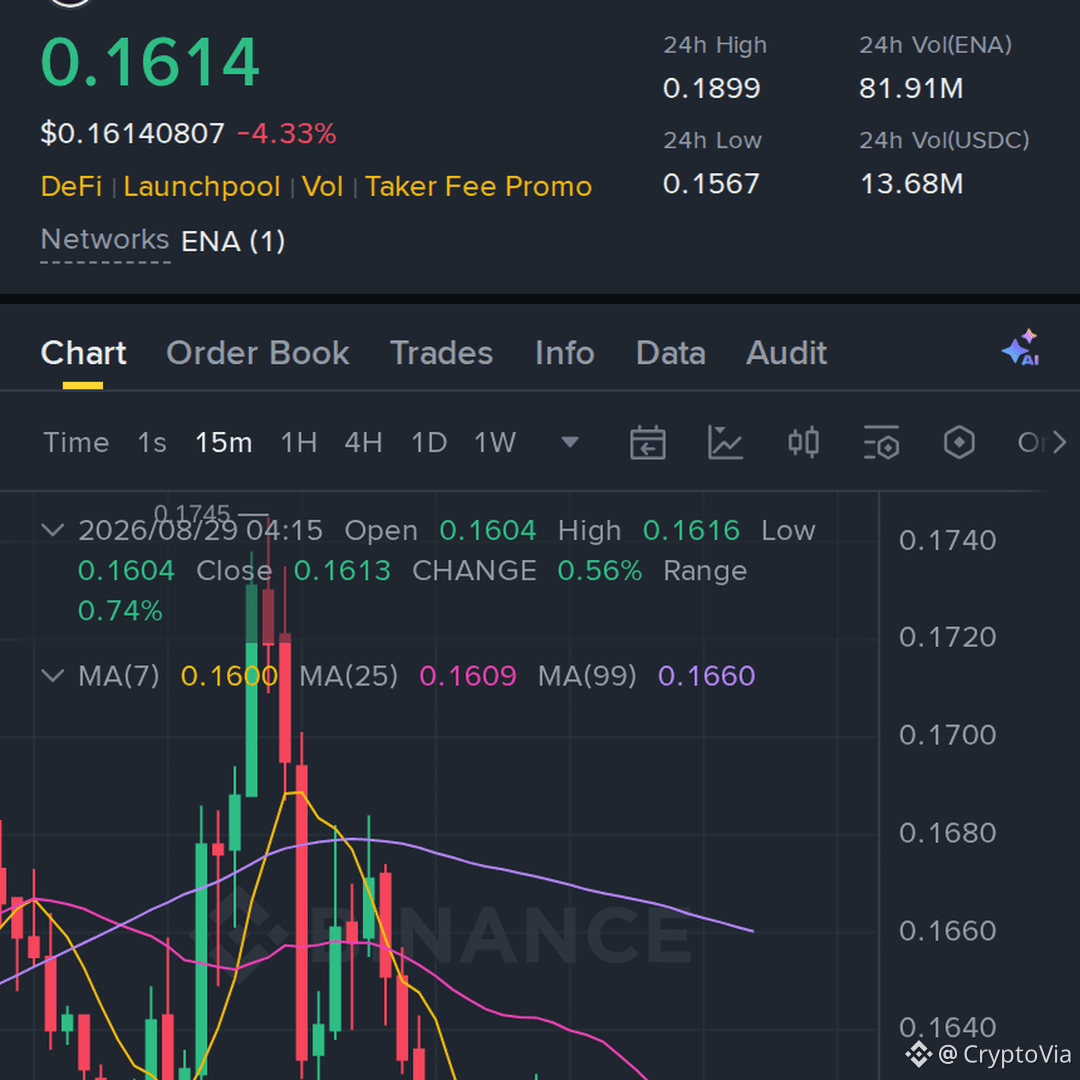Open the Info tab
Viewport: 1080px width, 1080px height.
(x=565, y=353)
